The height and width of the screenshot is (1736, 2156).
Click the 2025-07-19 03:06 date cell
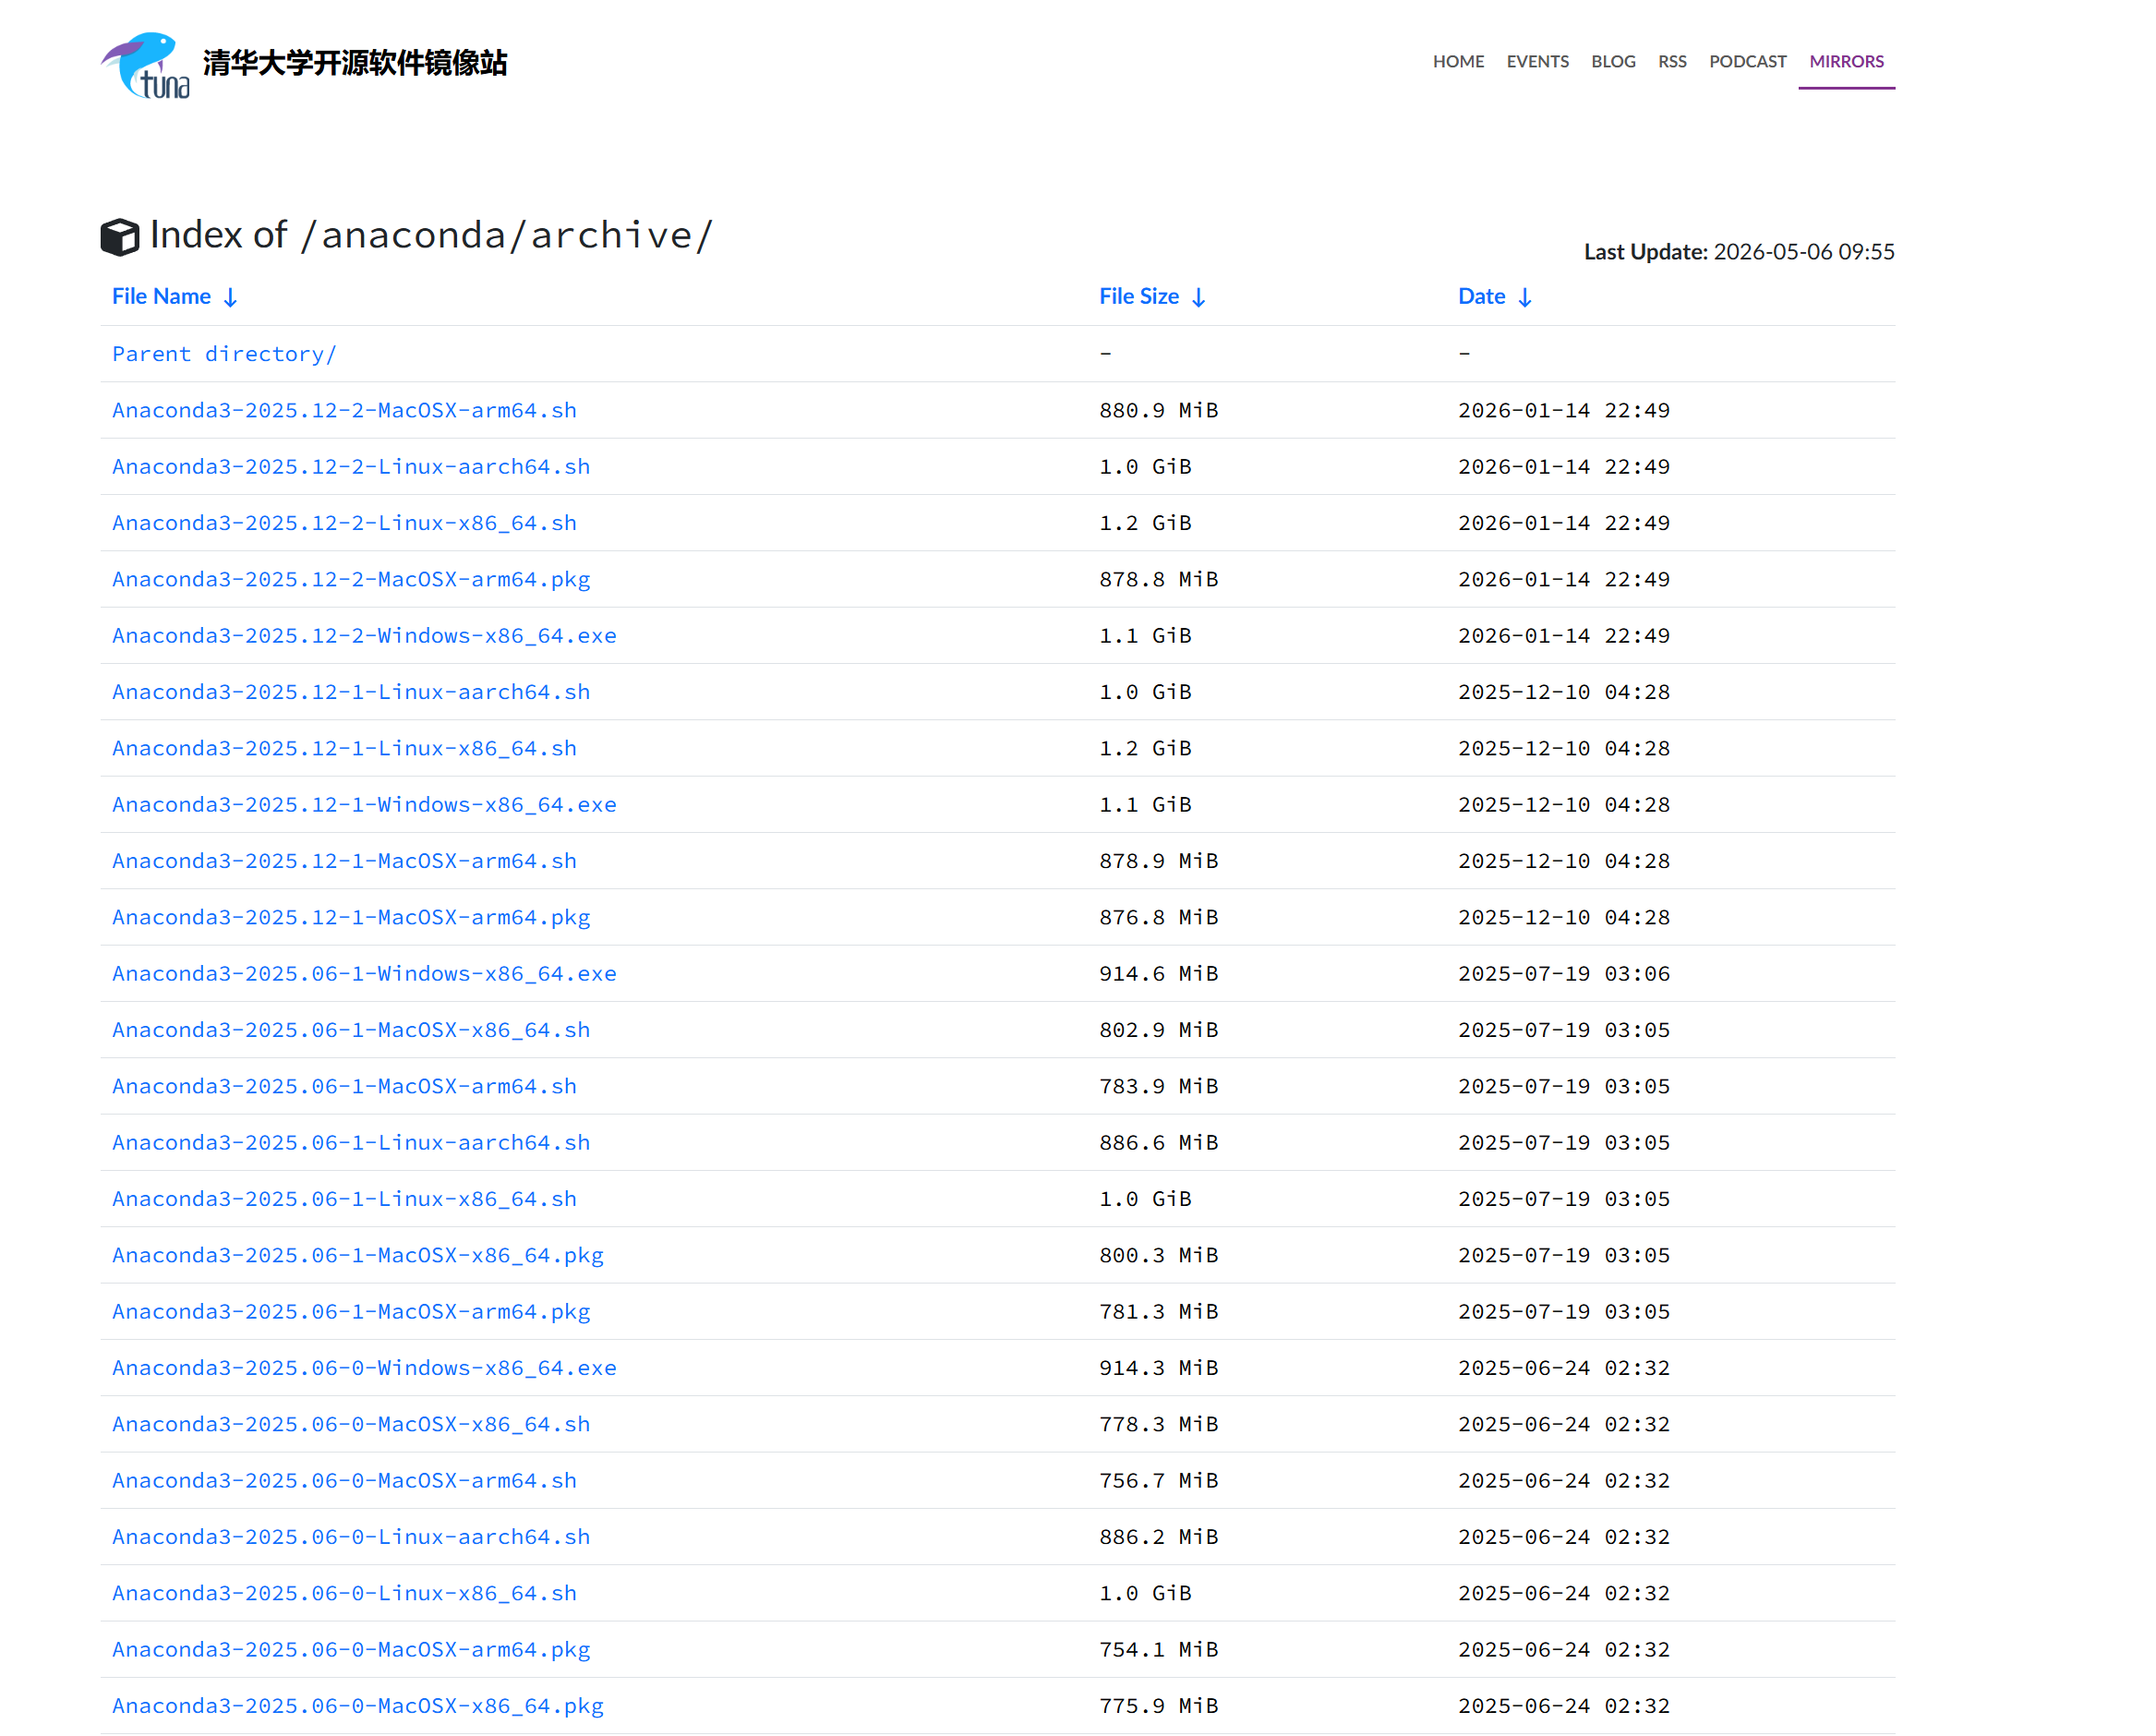tap(1564, 974)
